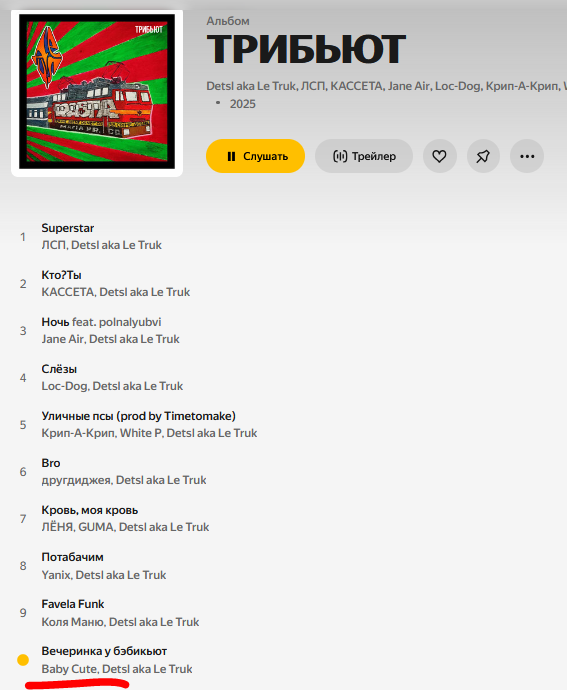This screenshot has width=567, height=690.
Task: Select track Favela Funk
Action: (x=73, y=604)
